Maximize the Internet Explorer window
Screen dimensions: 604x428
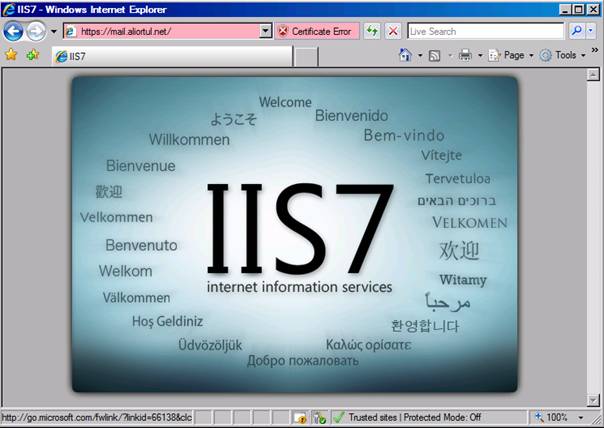click(579, 9)
